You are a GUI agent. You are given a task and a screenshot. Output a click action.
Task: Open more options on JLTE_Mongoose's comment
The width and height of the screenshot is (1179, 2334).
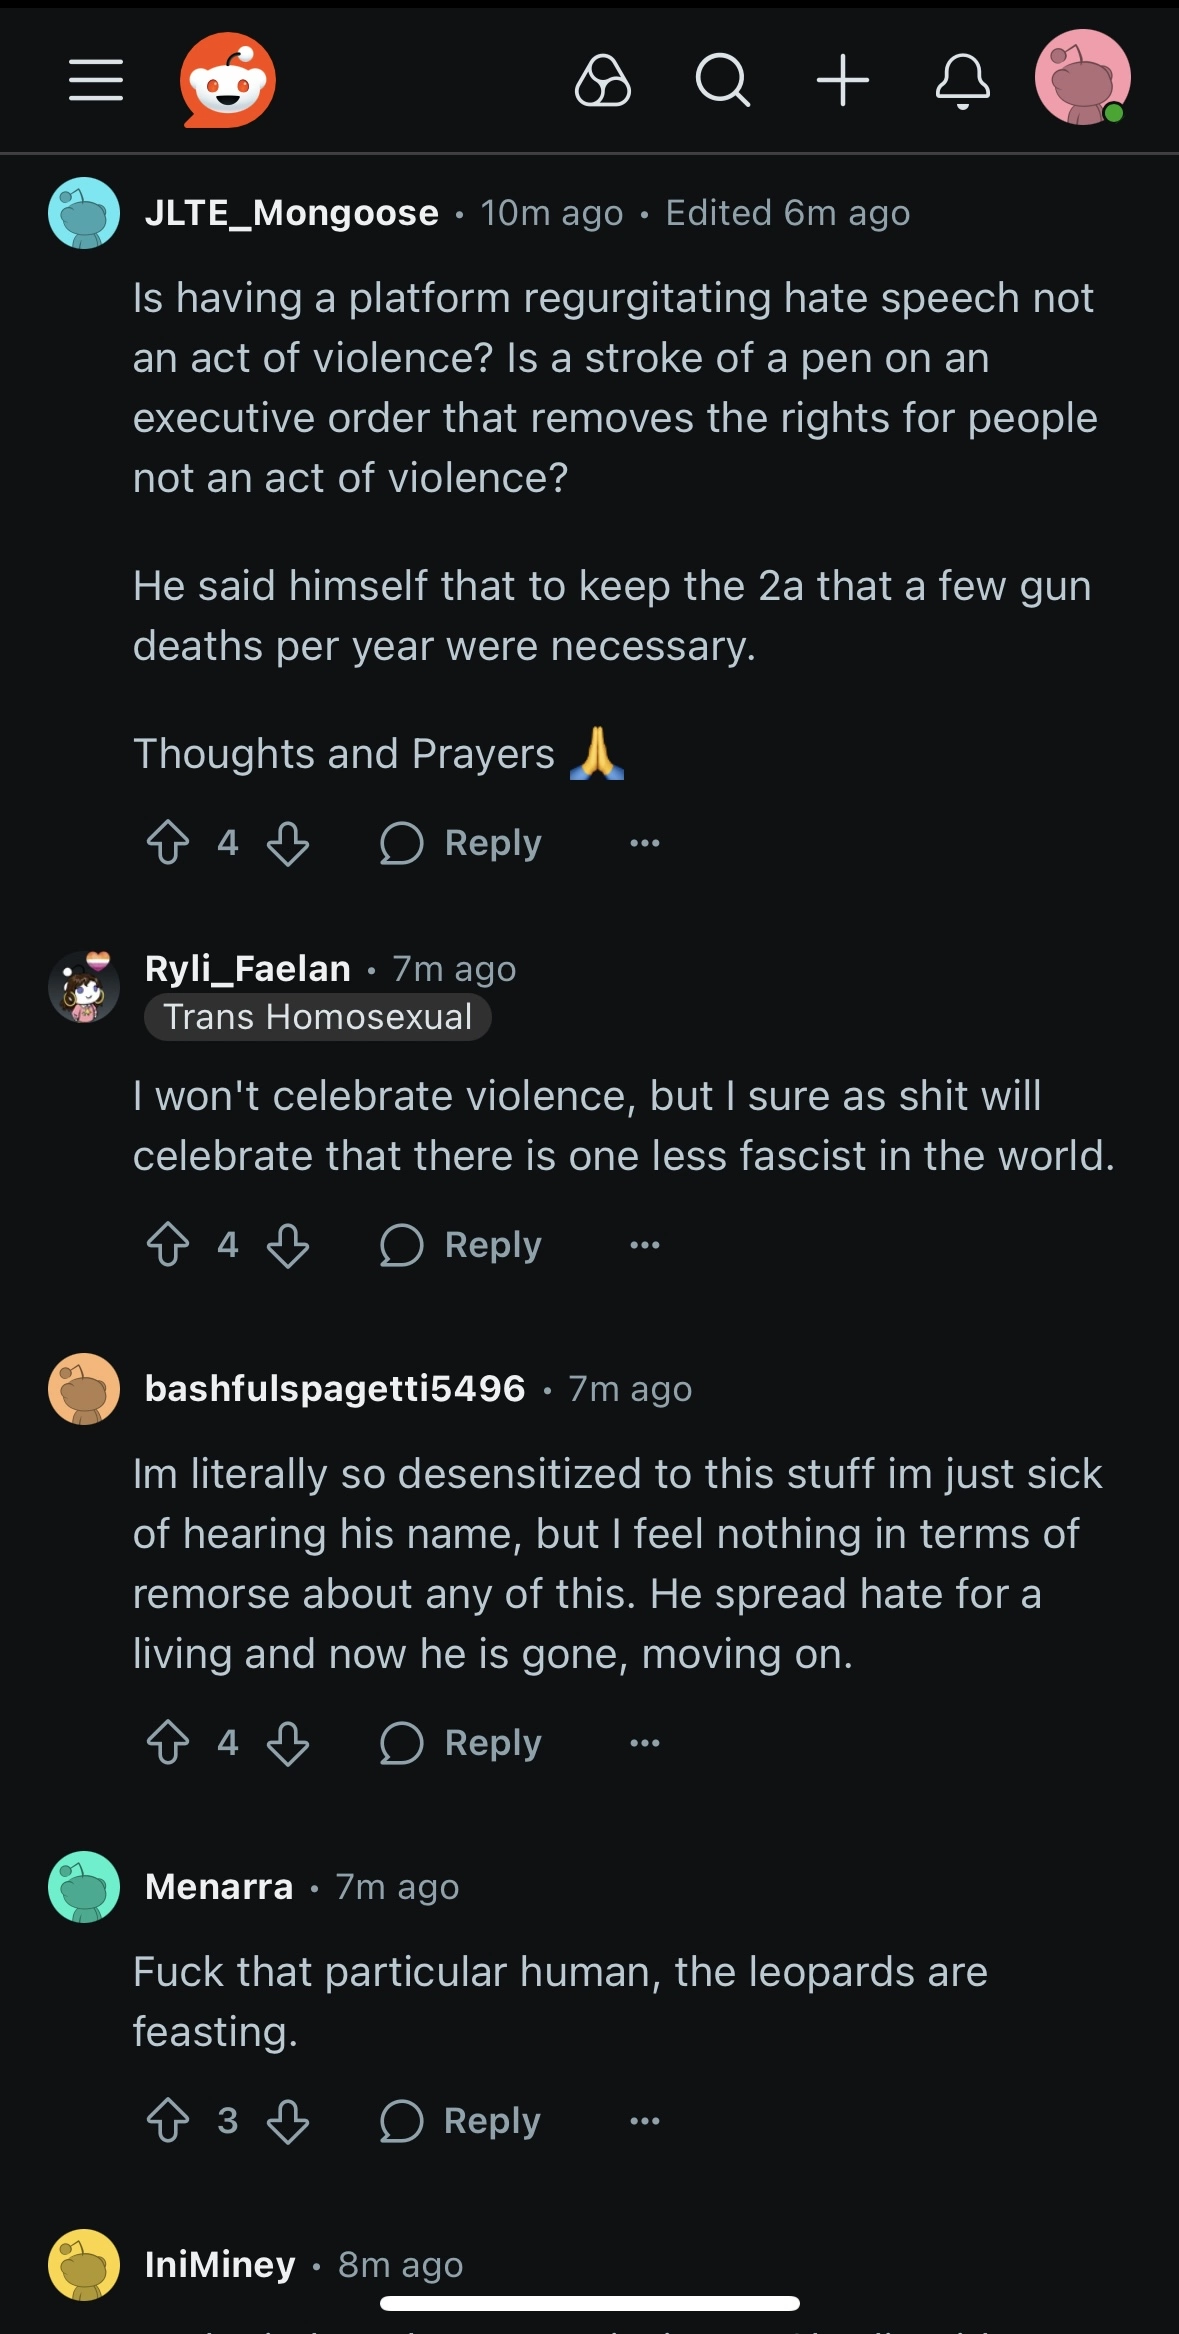pyautogui.click(x=645, y=843)
